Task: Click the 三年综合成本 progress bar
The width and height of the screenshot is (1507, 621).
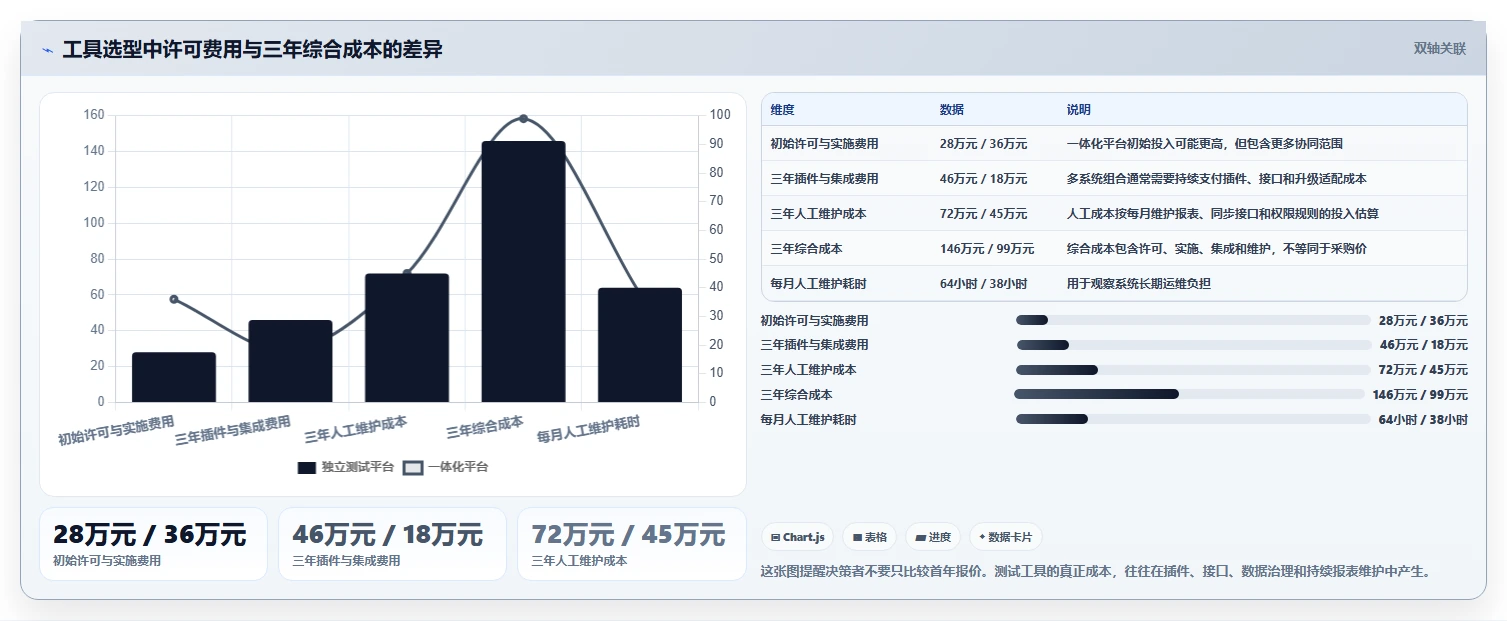Action: (x=1190, y=394)
